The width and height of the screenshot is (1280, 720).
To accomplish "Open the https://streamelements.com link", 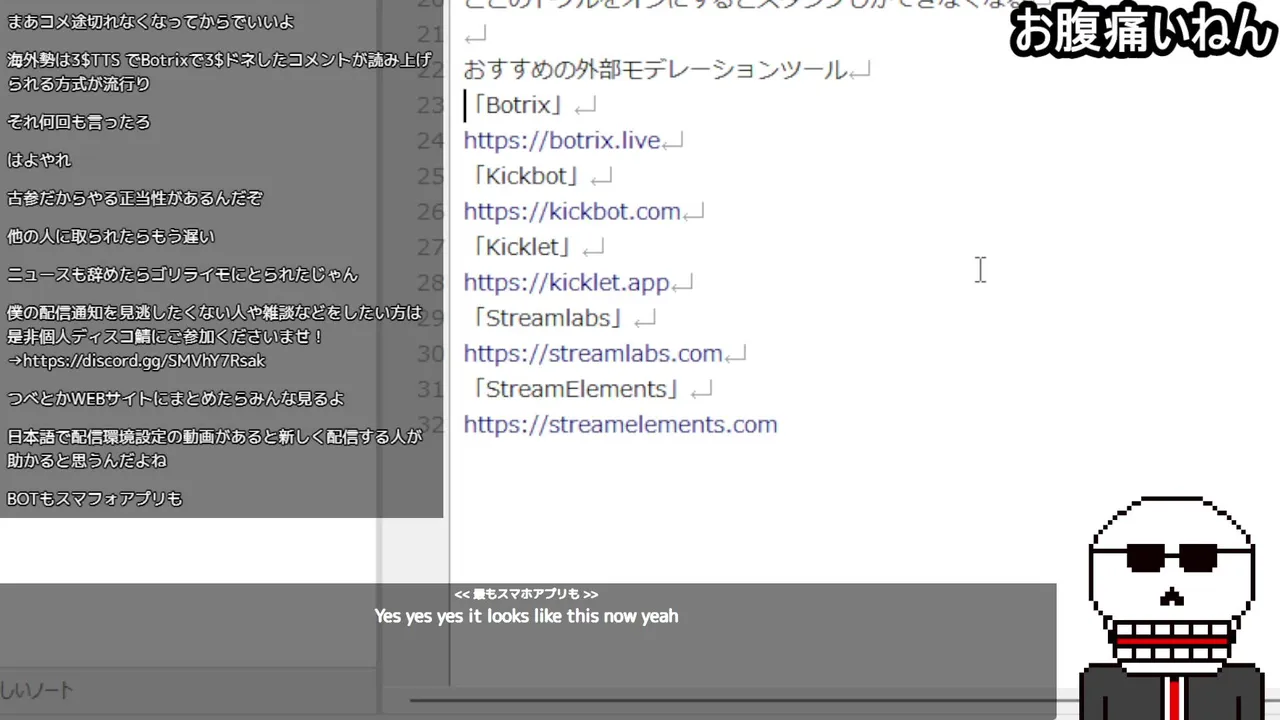I will (x=620, y=424).
